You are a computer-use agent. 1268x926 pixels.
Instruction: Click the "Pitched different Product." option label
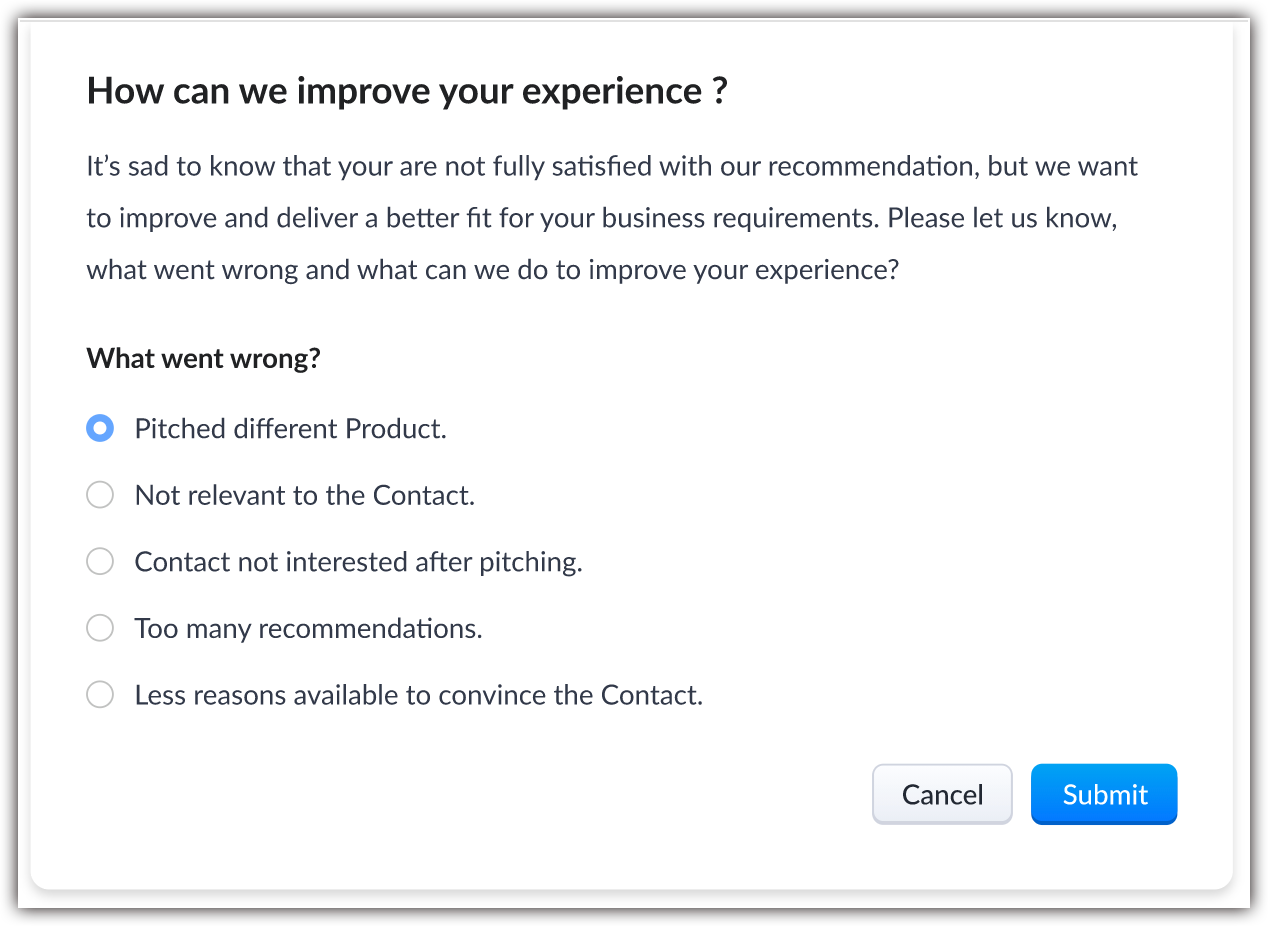click(290, 429)
